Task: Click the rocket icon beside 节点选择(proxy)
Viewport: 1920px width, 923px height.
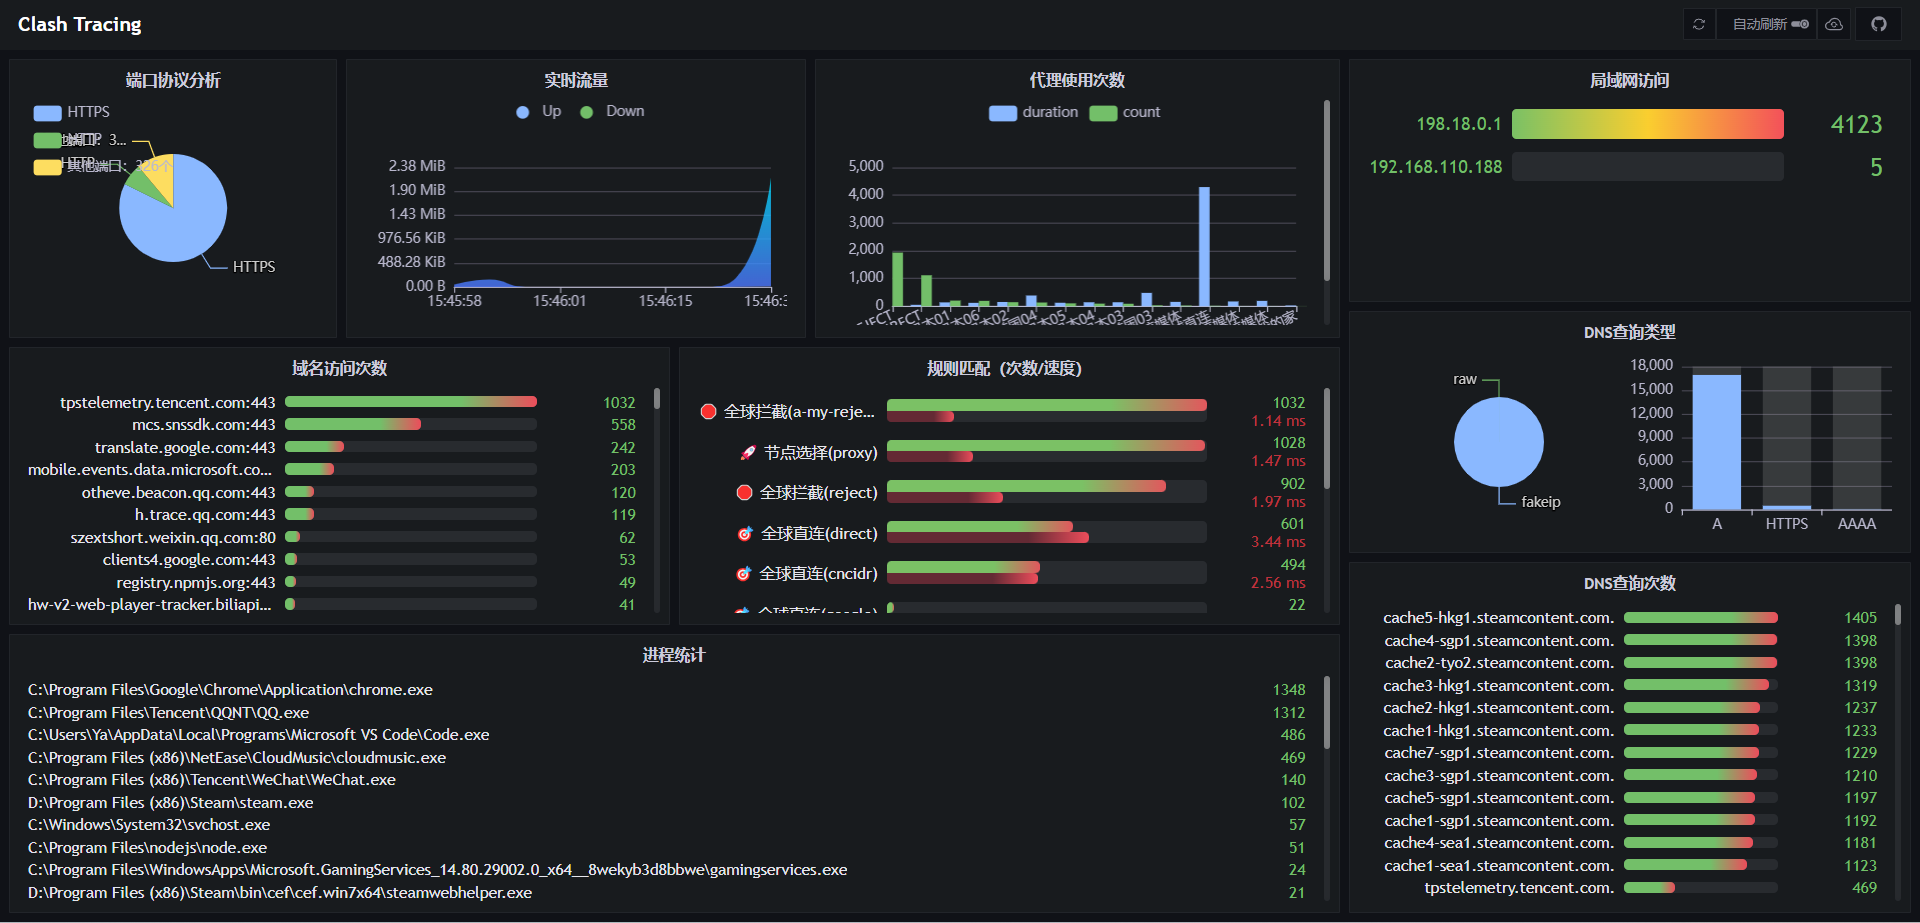Action: [748, 453]
